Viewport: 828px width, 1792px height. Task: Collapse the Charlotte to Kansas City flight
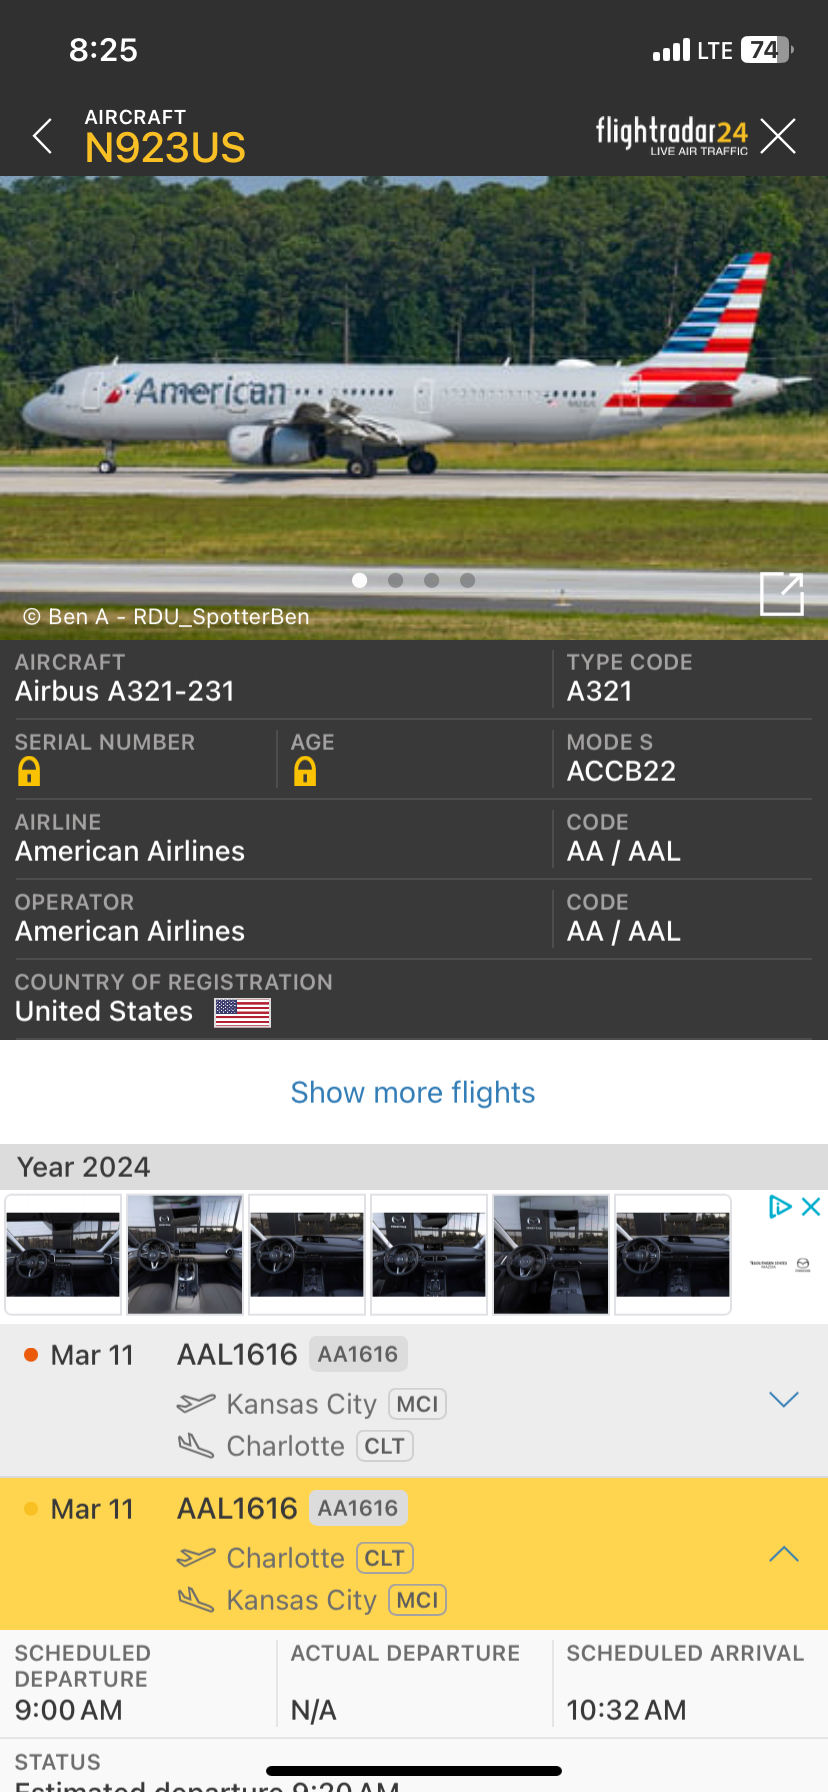(x=783, y=1553)
